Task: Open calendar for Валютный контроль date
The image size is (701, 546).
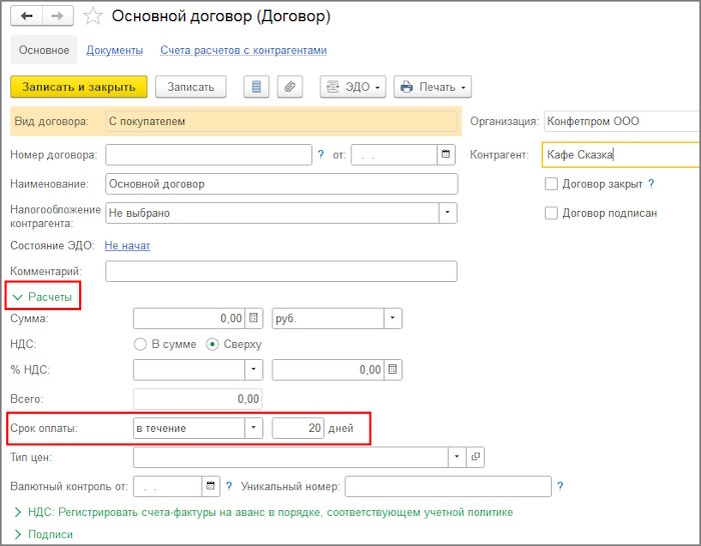Action: coord(211,486)
